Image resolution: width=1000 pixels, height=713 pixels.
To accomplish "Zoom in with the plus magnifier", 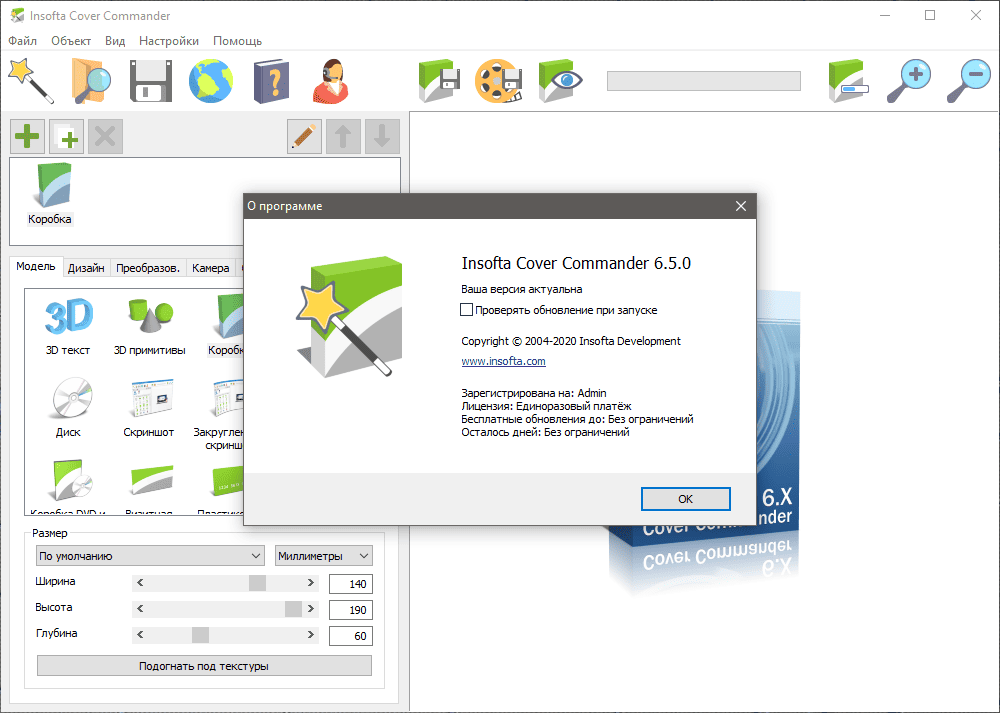I will [x=909, y=80].
